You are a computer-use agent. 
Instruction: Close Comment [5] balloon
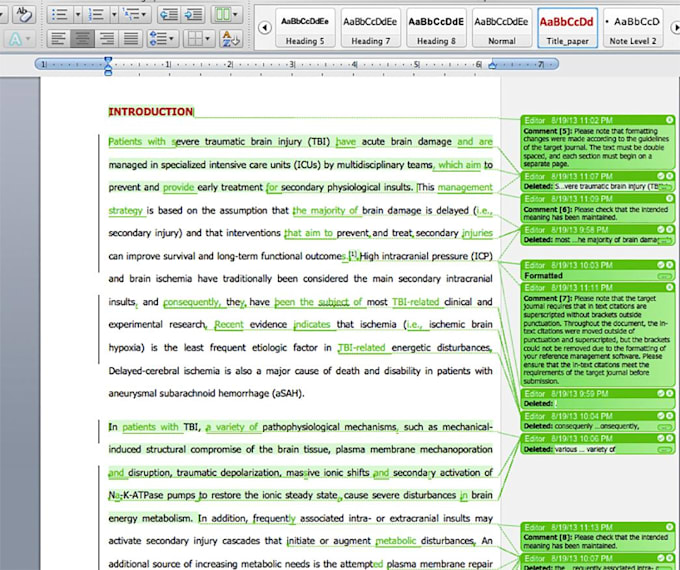coord(670,120)
